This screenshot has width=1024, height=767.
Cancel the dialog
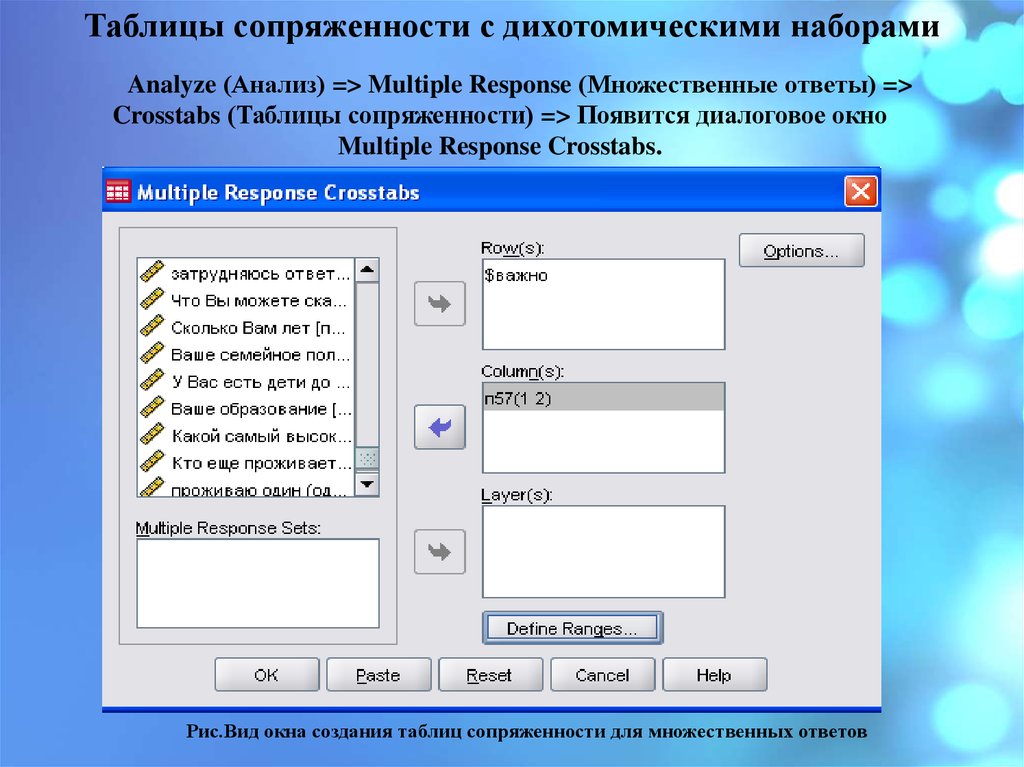pos(602,675)
